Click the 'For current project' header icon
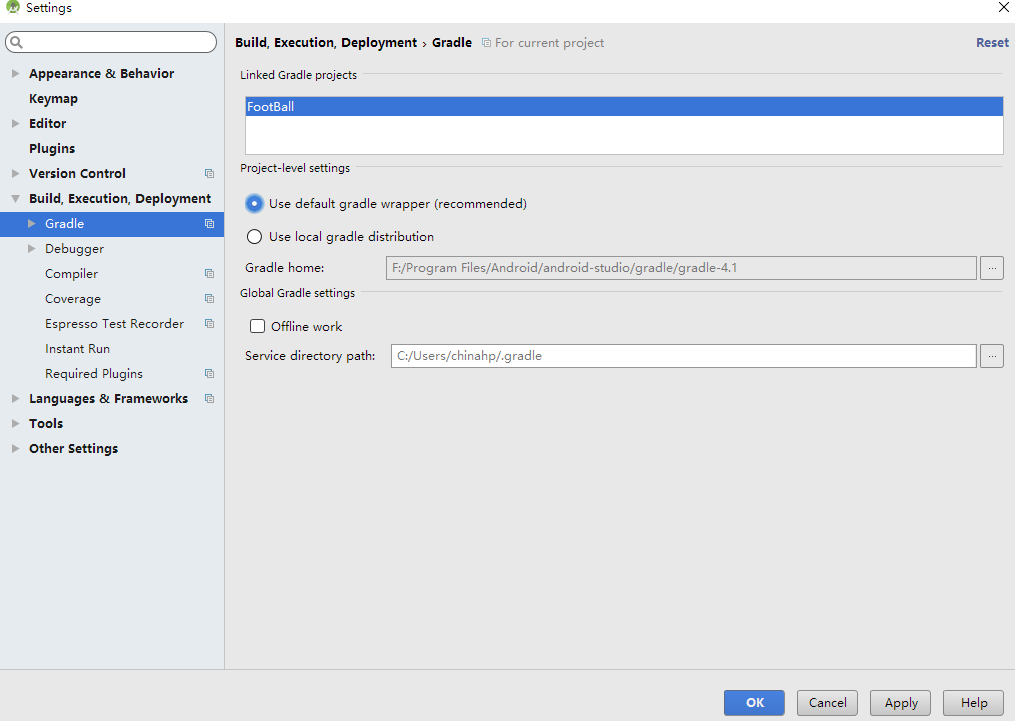This screenshot has height=721, width=1015. click(x=486, y=43)
